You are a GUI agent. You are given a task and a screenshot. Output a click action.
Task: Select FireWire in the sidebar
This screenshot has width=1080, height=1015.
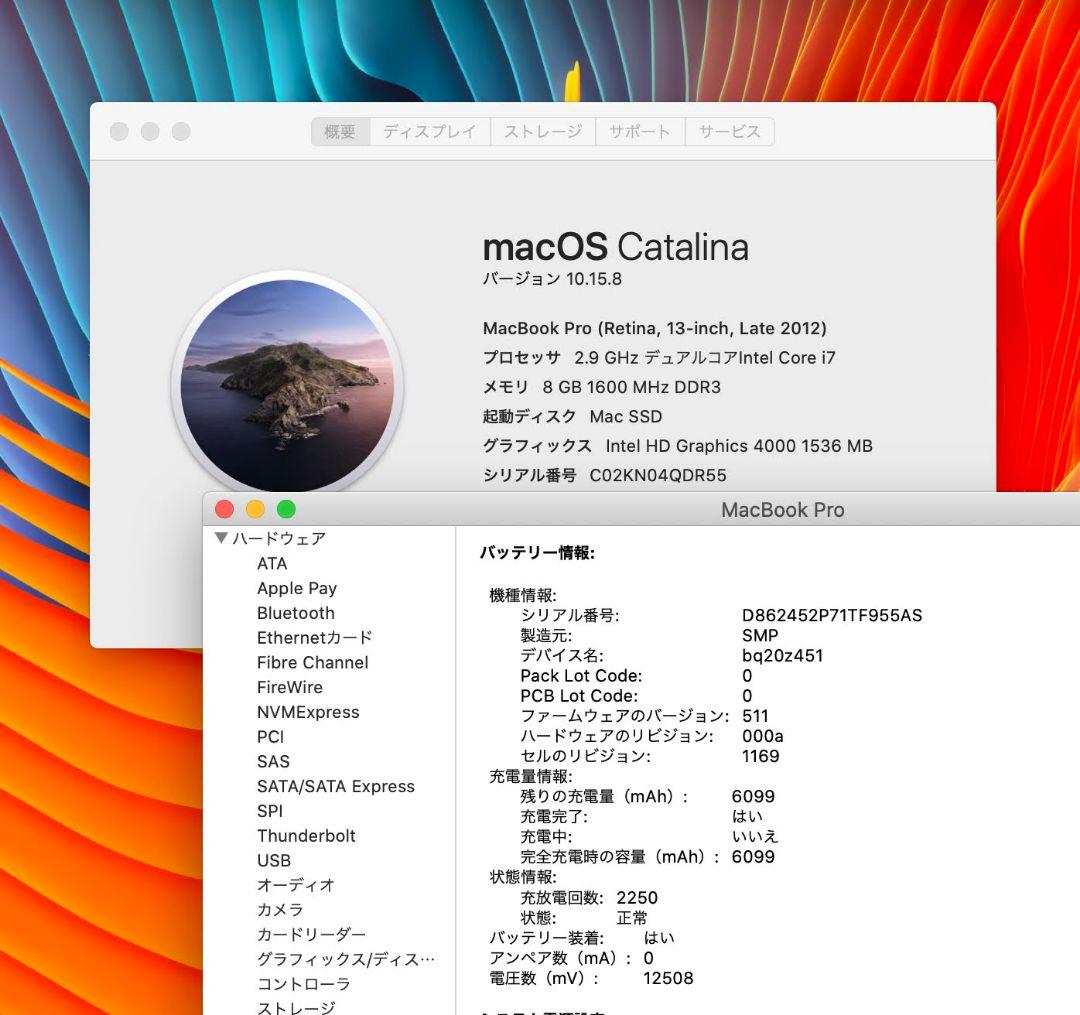290,687
